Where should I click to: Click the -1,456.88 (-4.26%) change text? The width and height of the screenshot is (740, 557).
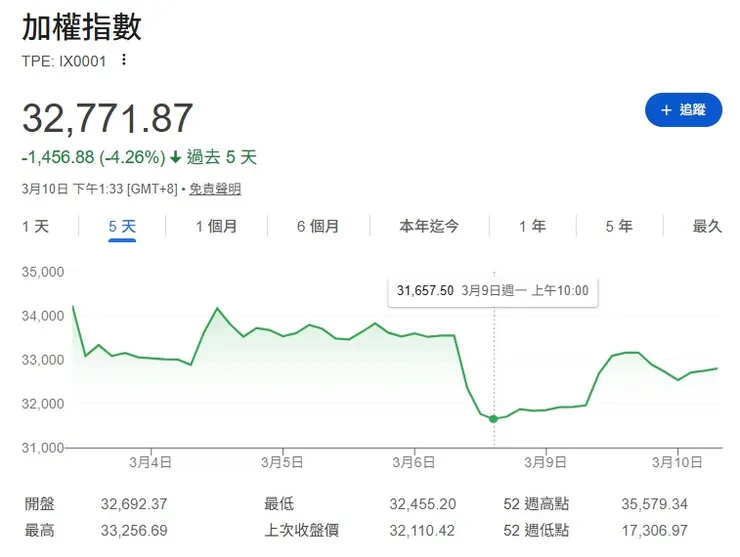pyautogui.click(x=93, y=157)
